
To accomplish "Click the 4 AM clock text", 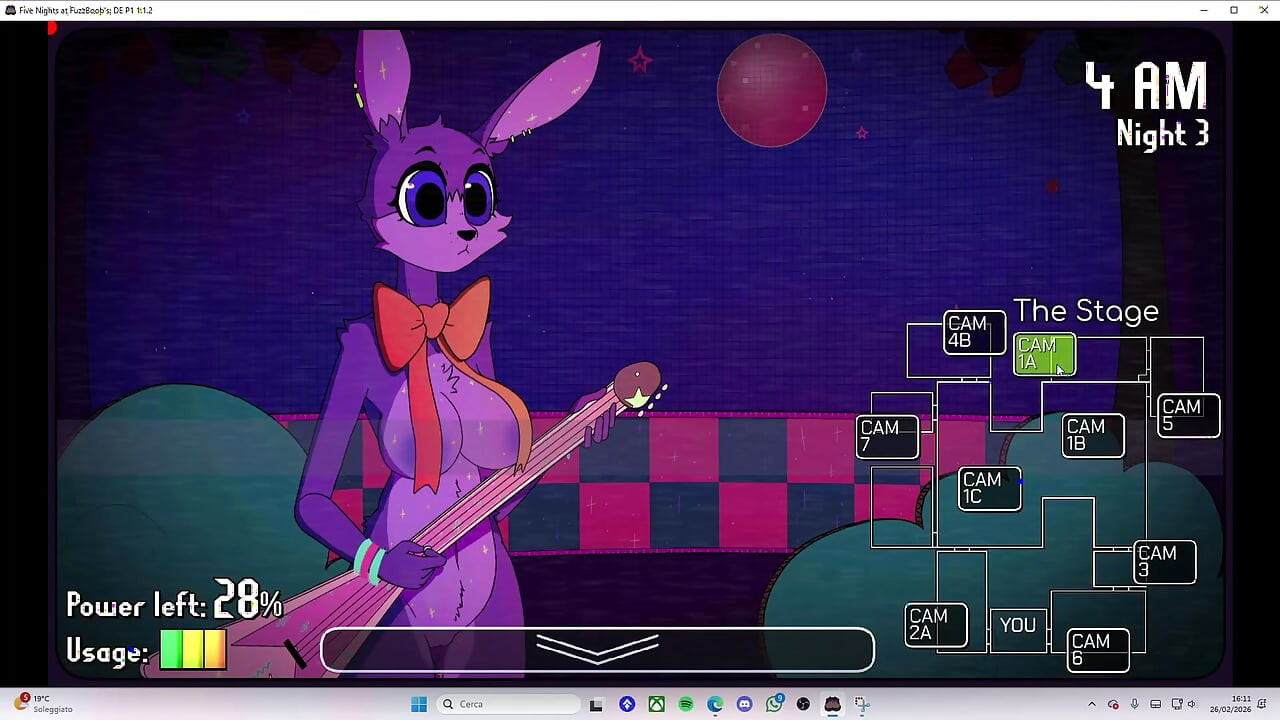I will 1147,87.
